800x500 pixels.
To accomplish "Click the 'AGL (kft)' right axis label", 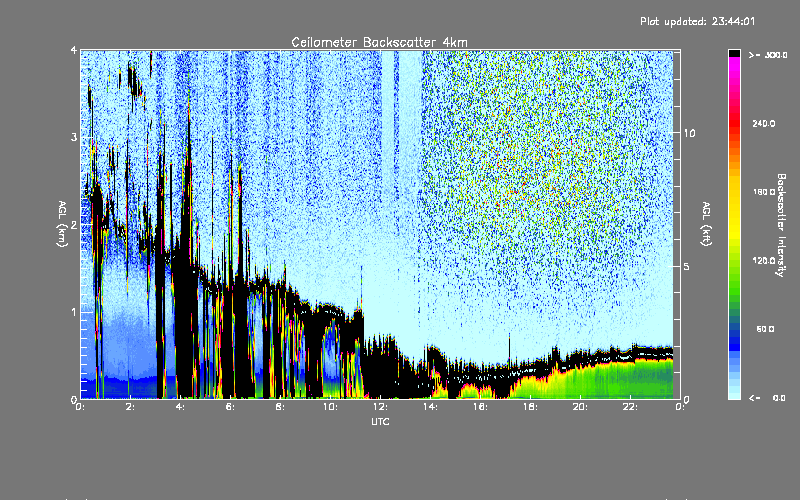I will [x=706, y=224].
